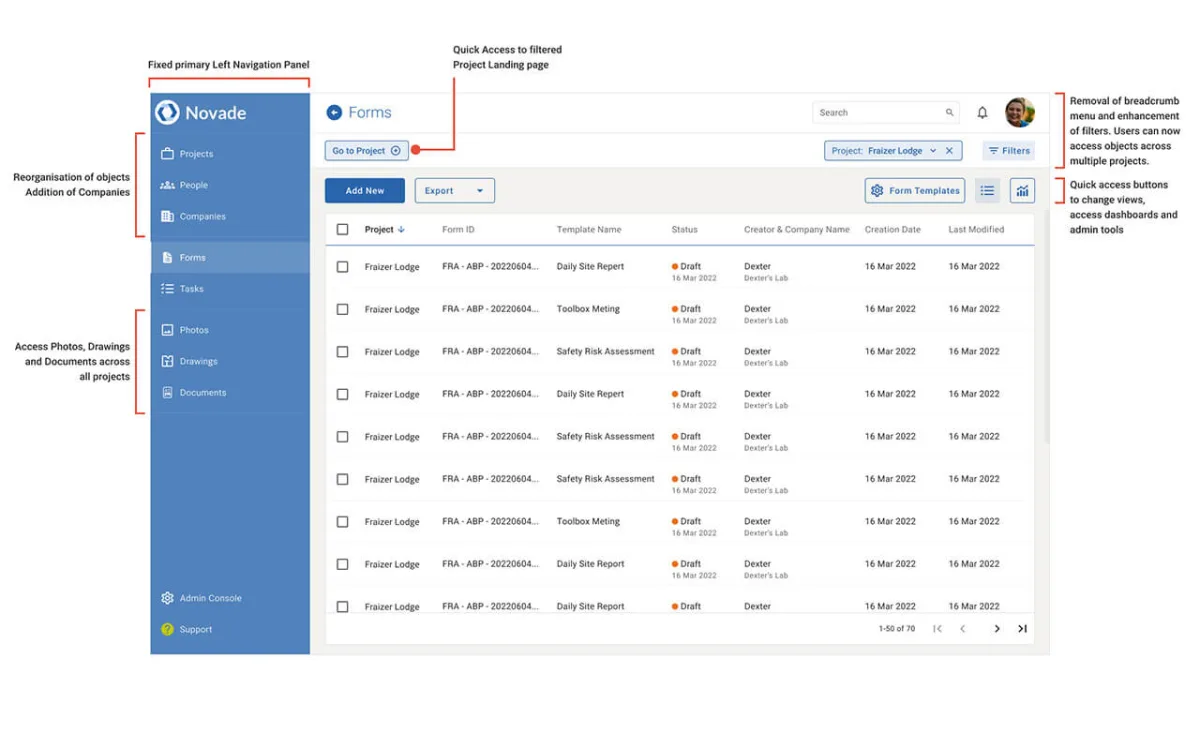Jump to the last page arrow
This screenshot has height=748, width=1200.
pos(1022,629)
